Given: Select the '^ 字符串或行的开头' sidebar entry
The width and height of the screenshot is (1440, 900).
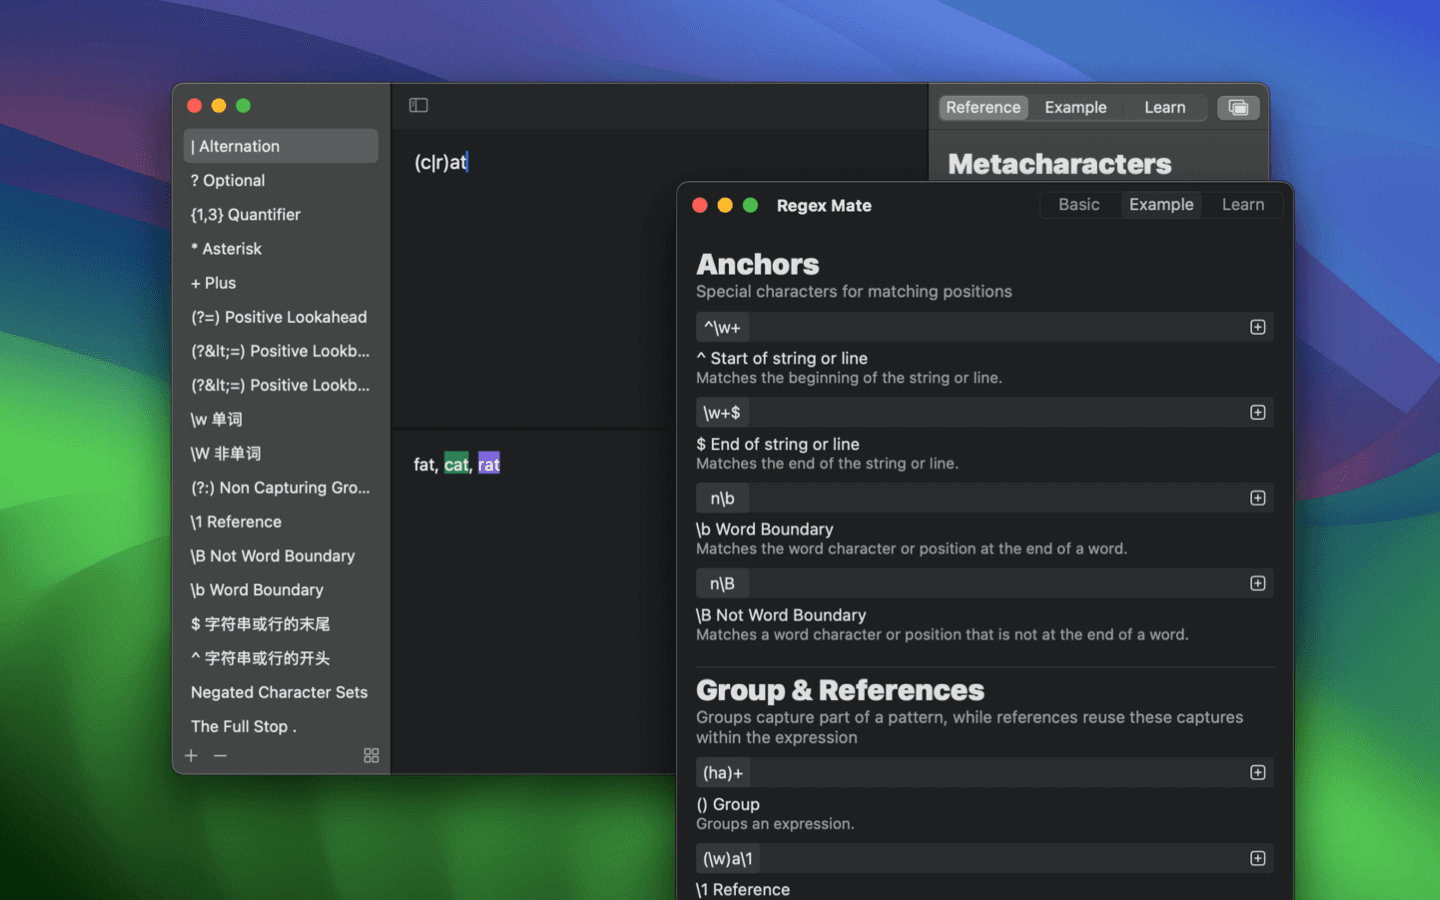Looking at the screenshot, I should pos(281,658).
